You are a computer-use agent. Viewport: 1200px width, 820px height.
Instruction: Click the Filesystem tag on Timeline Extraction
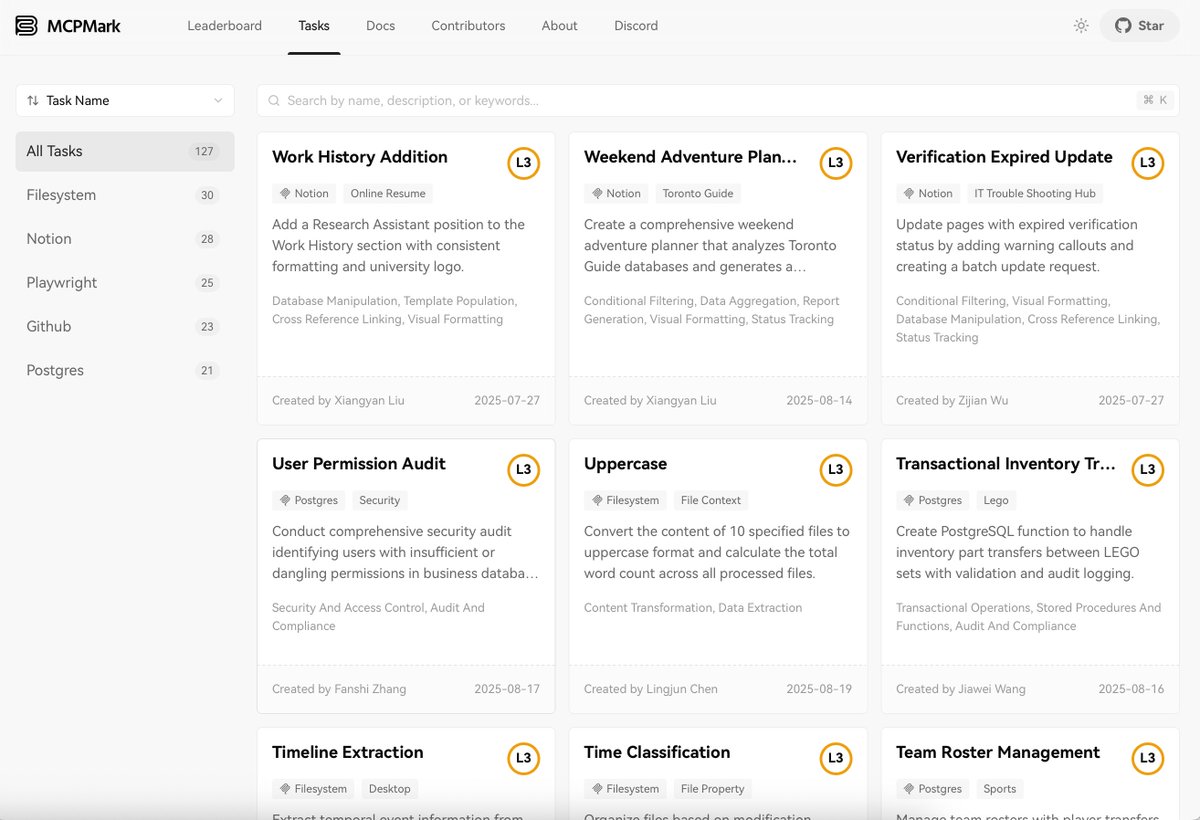point(314,789)
